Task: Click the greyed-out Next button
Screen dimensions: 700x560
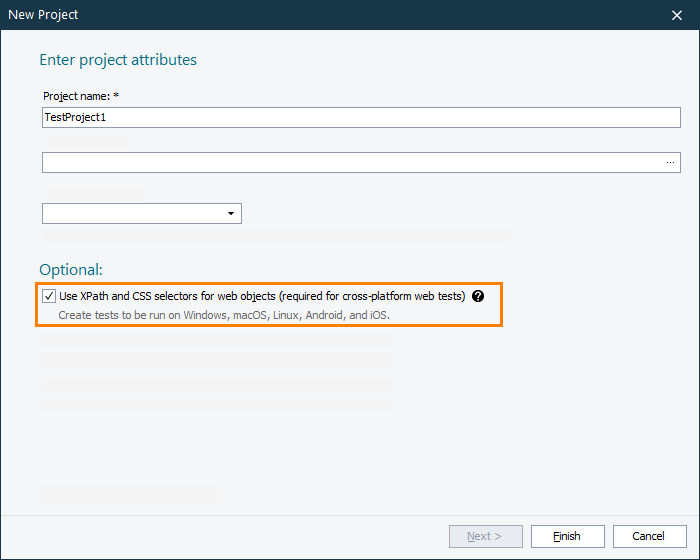Action: point(484,536)
